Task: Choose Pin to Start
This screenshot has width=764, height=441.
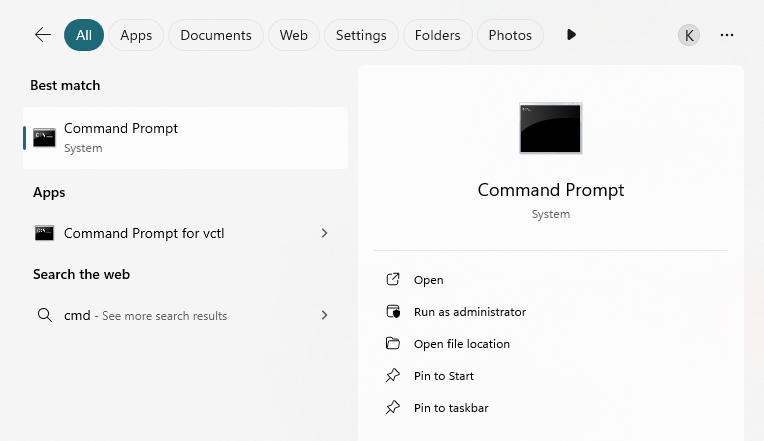Action: point(551,376)
